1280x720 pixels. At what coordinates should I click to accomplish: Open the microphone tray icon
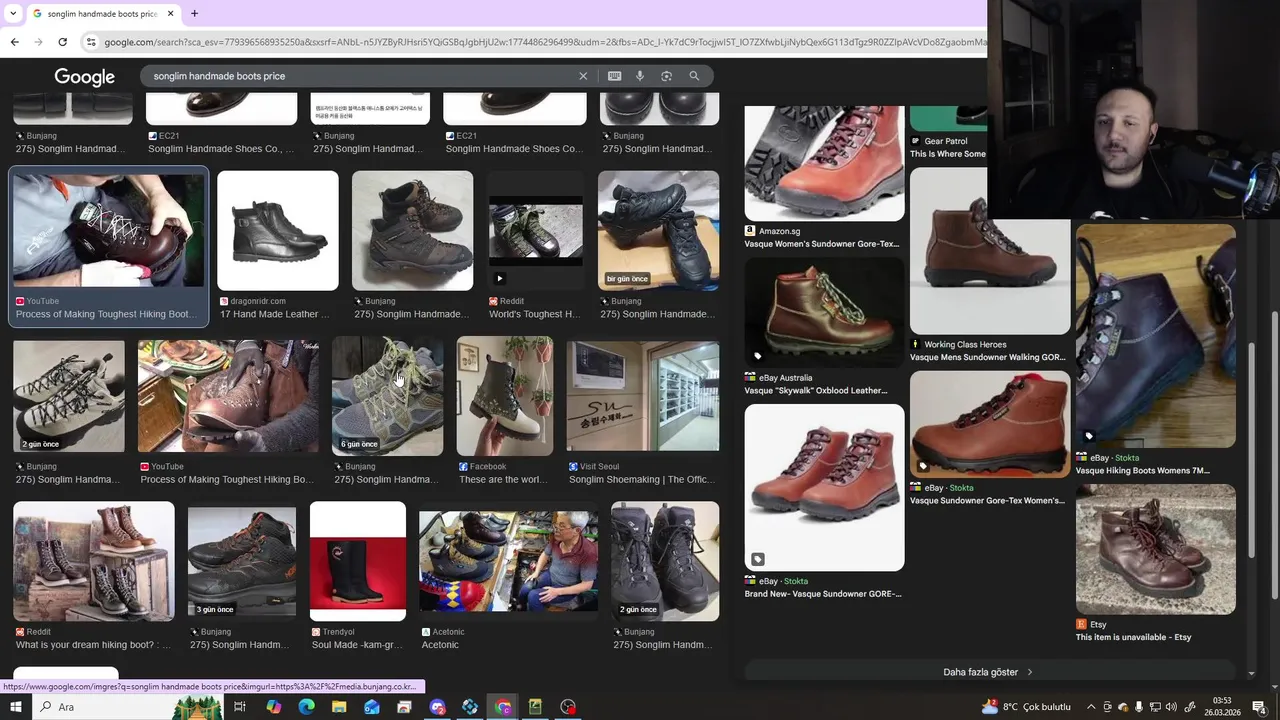(x=1139, y=707)
